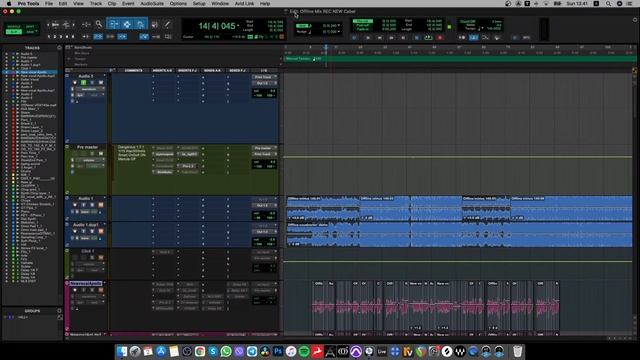Open the Grid value dropdown
Image resolution: width=640 pixels, height=360 pixels.
[339, 25]
